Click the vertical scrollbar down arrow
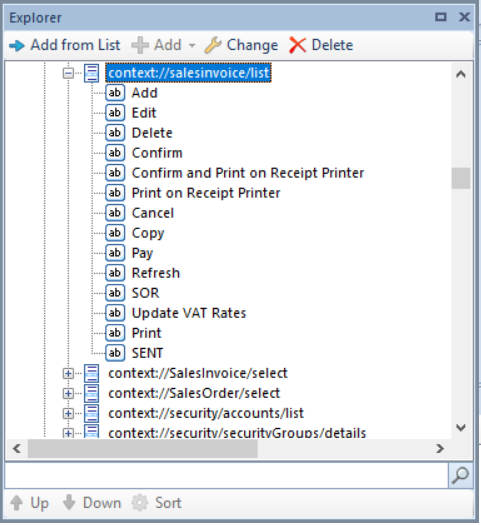 [x=461, y=428]
